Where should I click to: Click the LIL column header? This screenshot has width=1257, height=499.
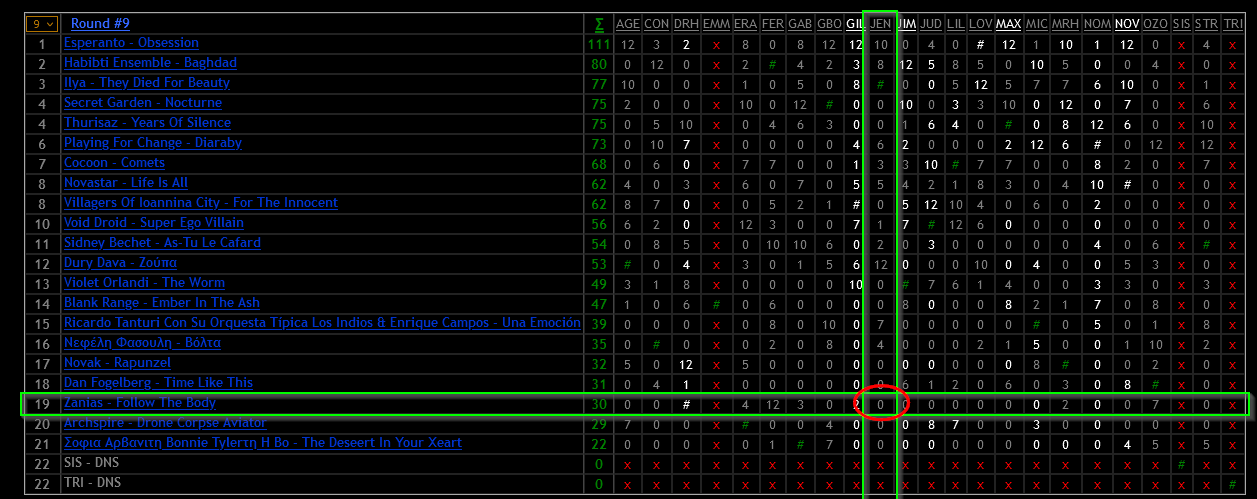(x=955, y=23)
